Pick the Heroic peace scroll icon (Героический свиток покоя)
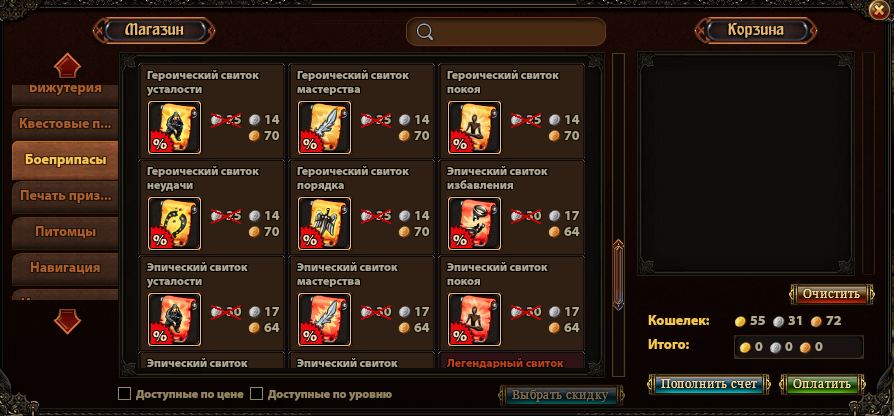This screenshot has height=416, width=894. tap(474, 128)
